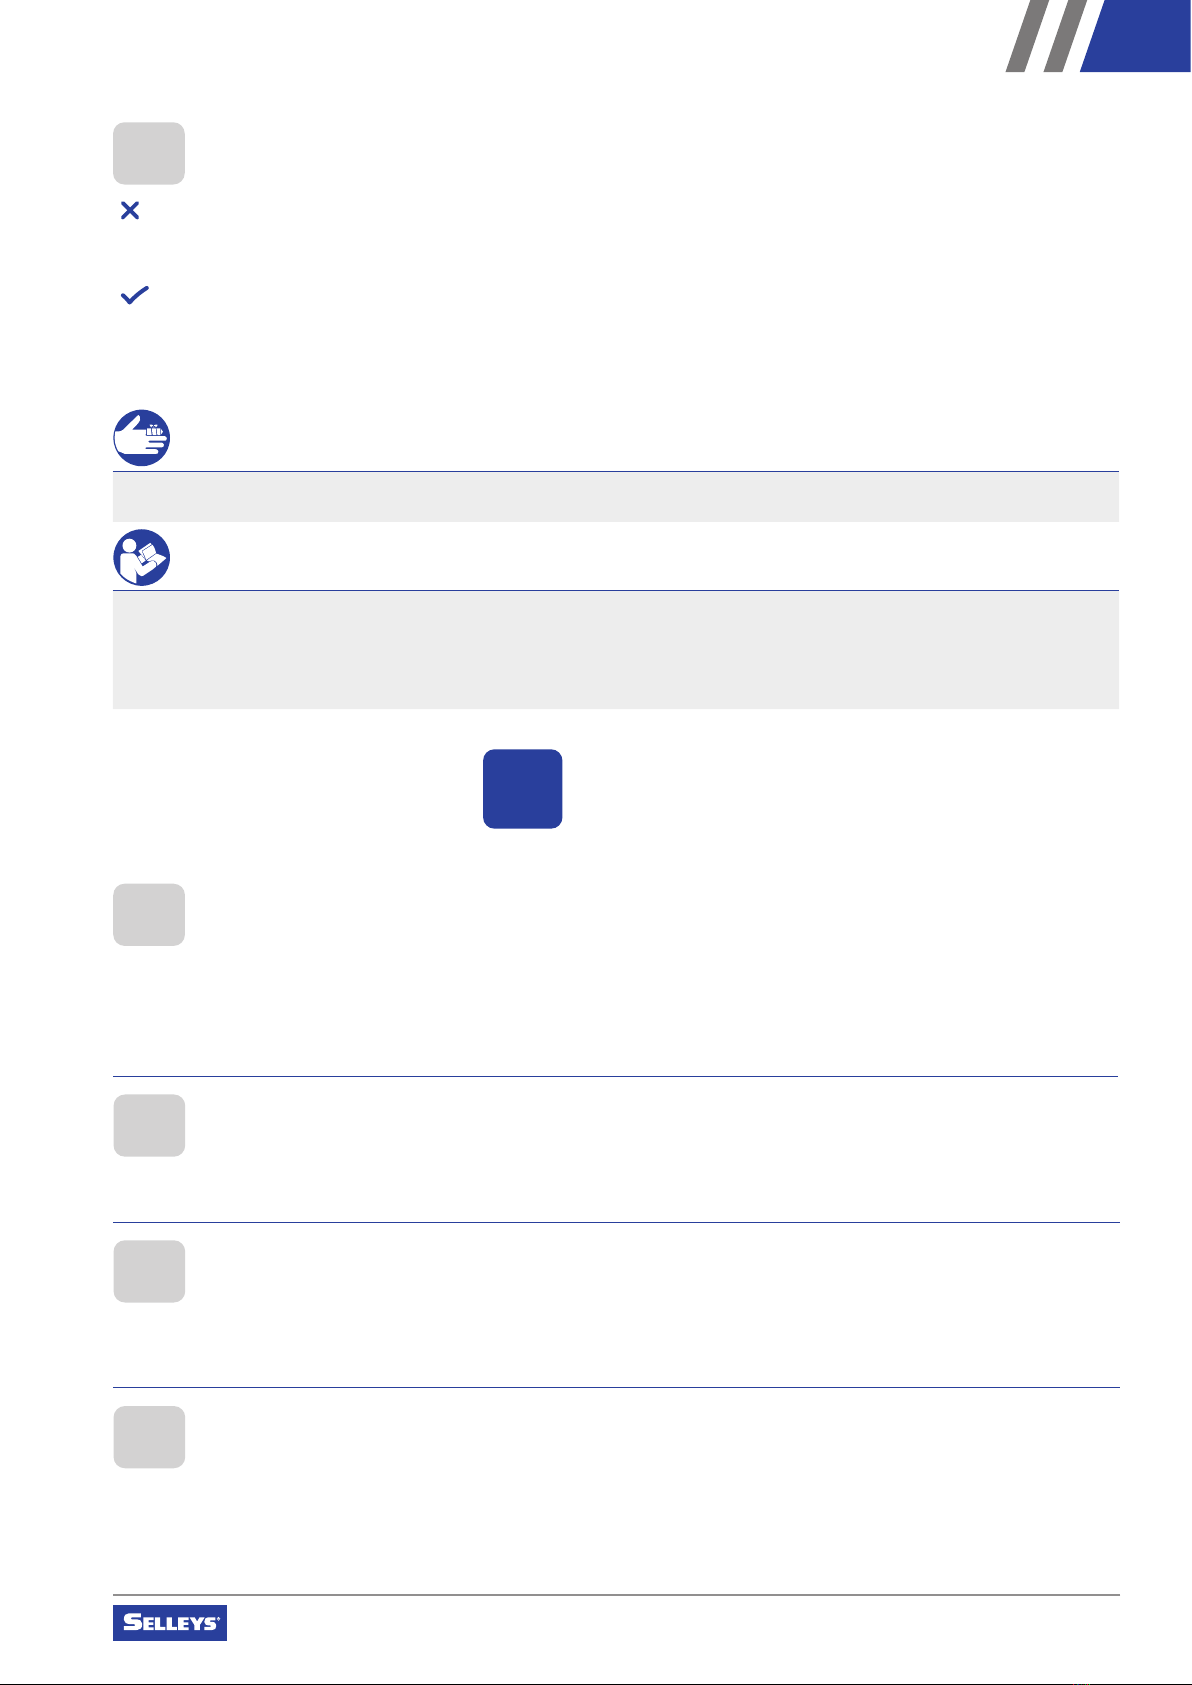
Task: Click first gray square below the blue square
Action: tap(149, 914)
